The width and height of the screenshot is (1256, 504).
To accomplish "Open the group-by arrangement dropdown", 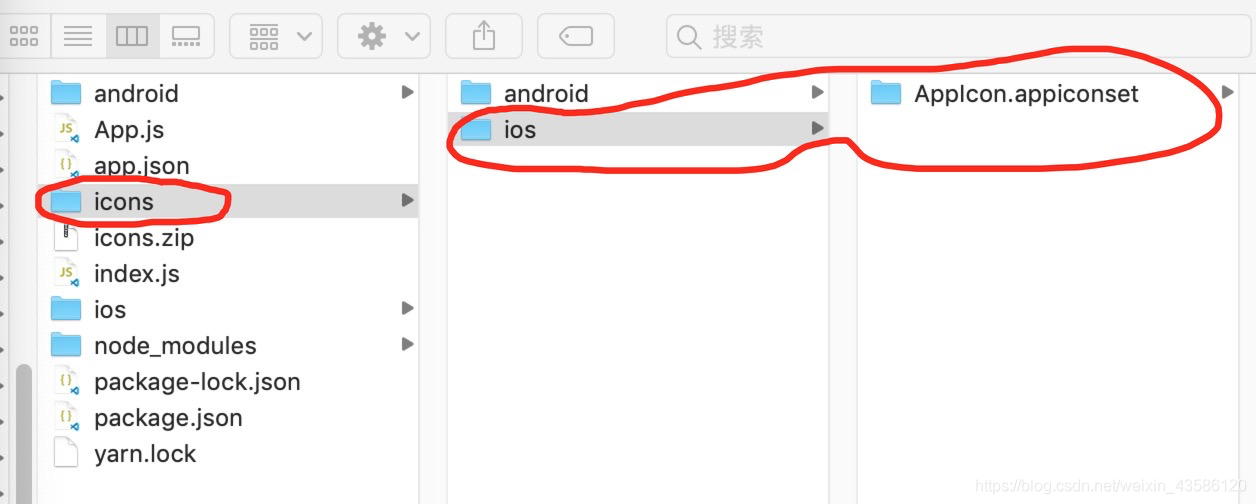I will [x=276, y=37].
